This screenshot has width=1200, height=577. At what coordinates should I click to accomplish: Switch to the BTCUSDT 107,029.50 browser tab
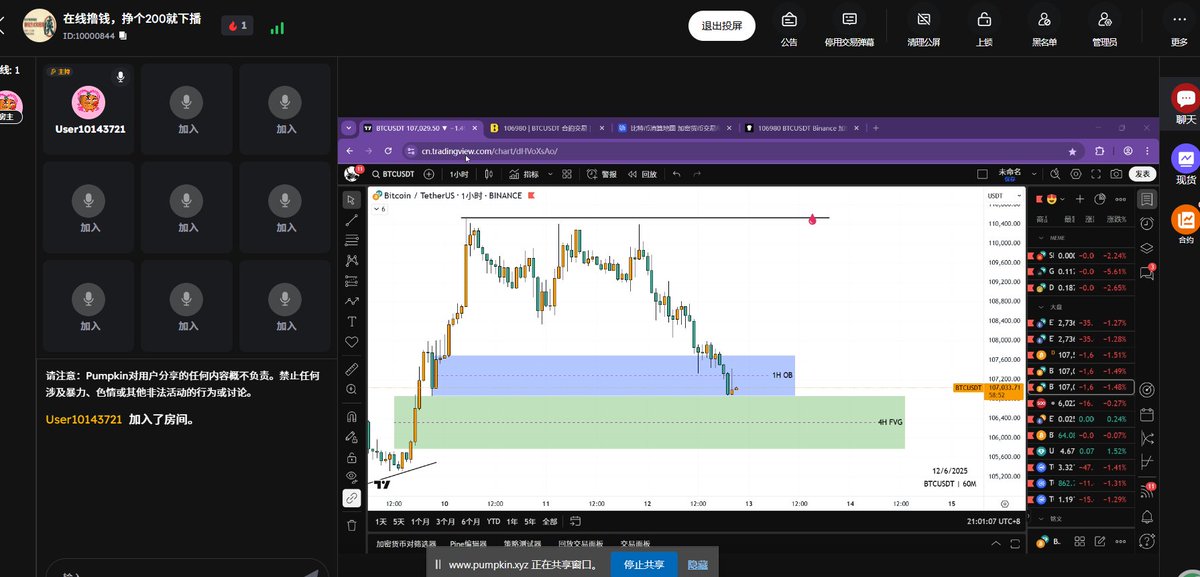point(420,128)
